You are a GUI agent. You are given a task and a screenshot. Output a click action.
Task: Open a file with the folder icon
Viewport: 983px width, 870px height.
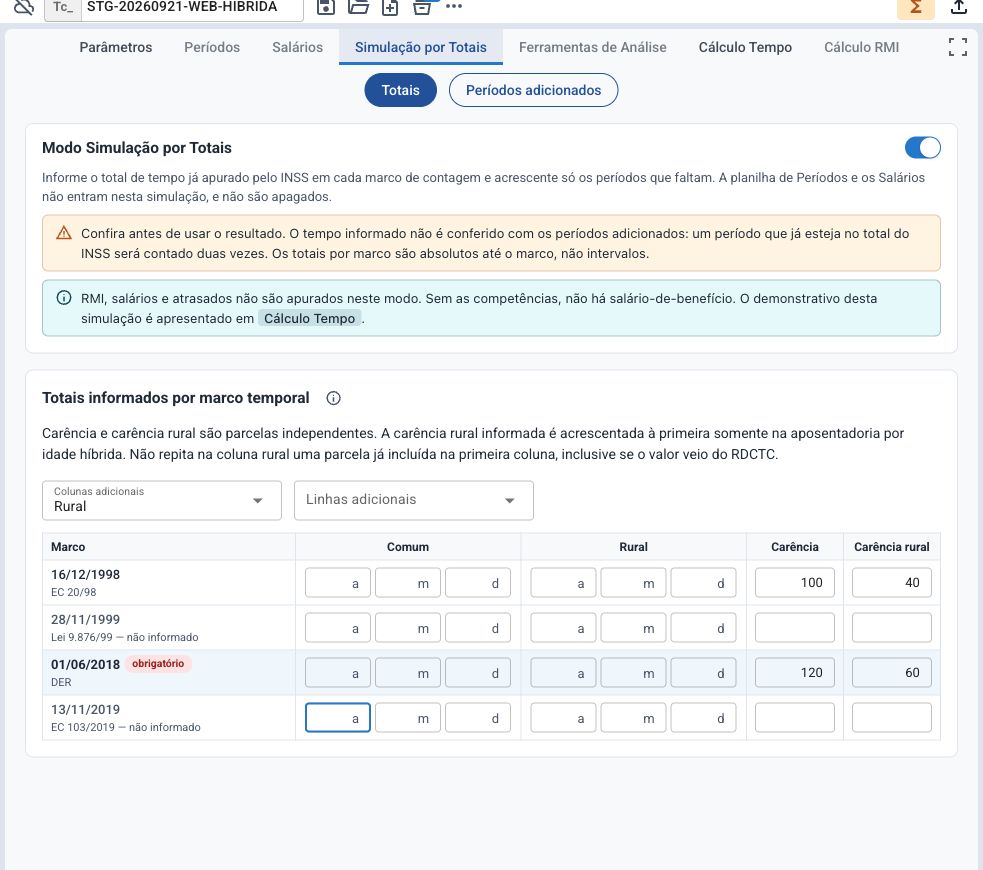click(x=358, y=6)
